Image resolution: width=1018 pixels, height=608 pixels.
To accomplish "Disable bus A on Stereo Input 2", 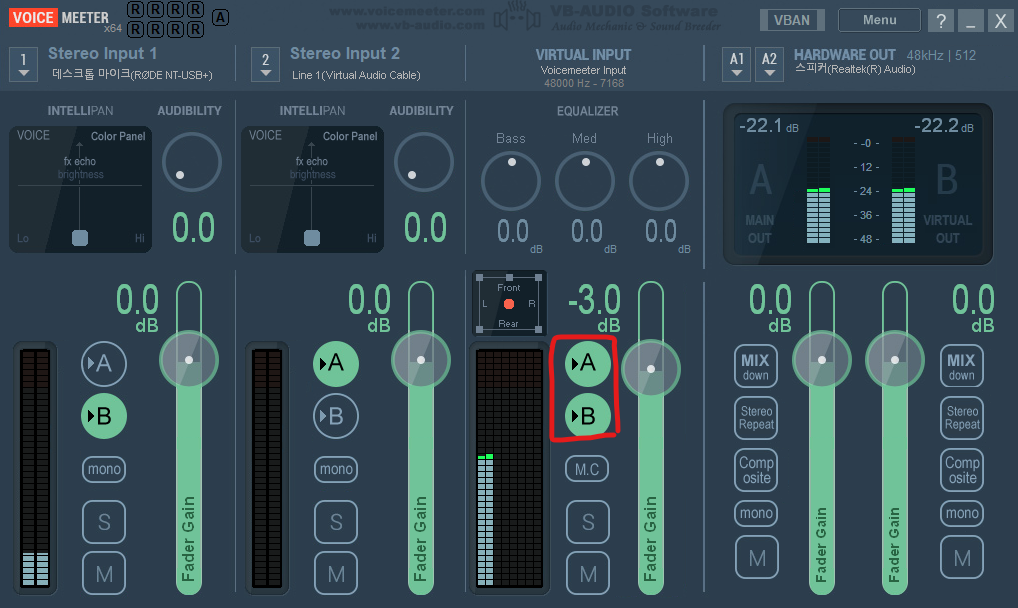I will [336, 363].
